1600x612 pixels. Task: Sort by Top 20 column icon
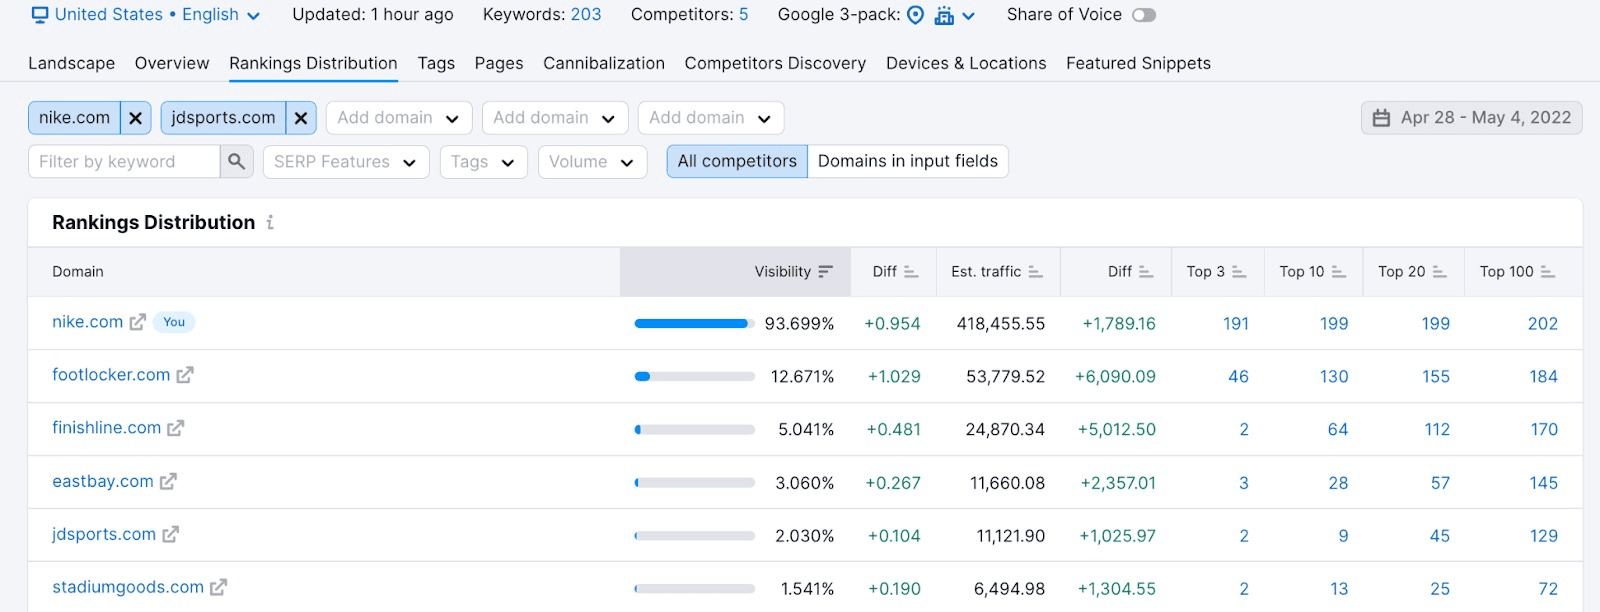(x=1440, y=272)
